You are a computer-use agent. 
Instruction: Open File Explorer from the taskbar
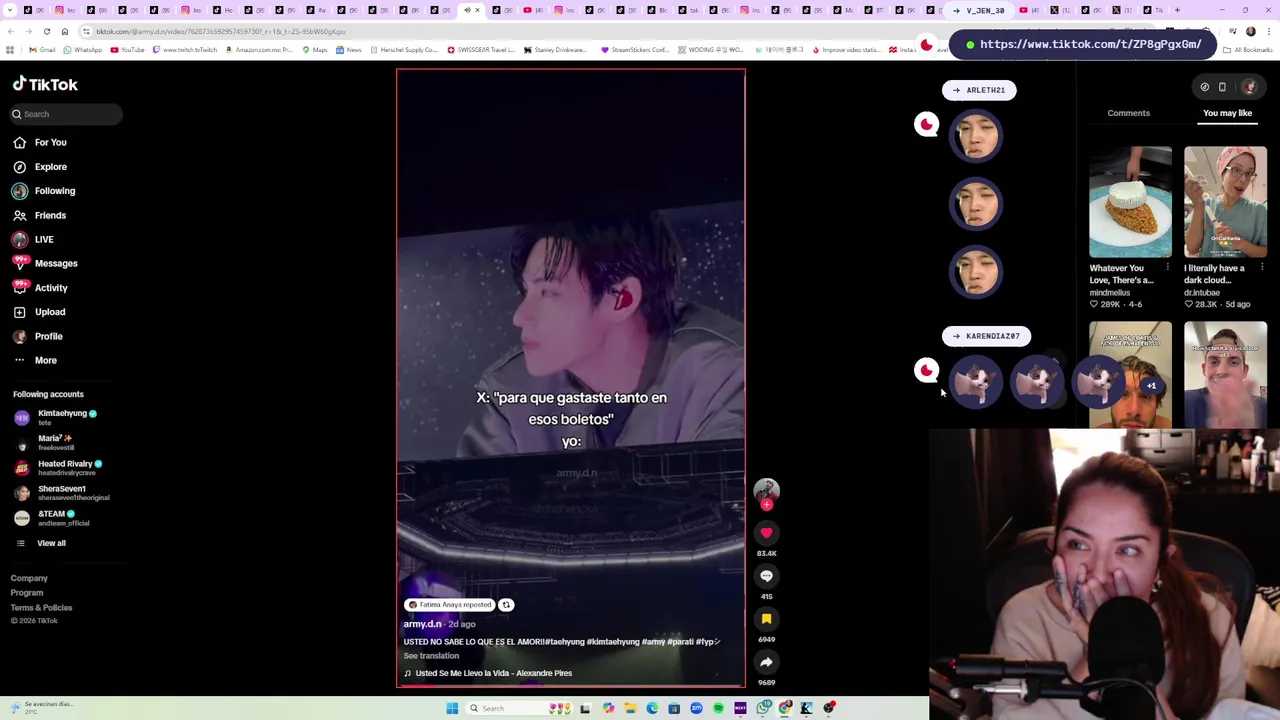(x=630, y=708)
